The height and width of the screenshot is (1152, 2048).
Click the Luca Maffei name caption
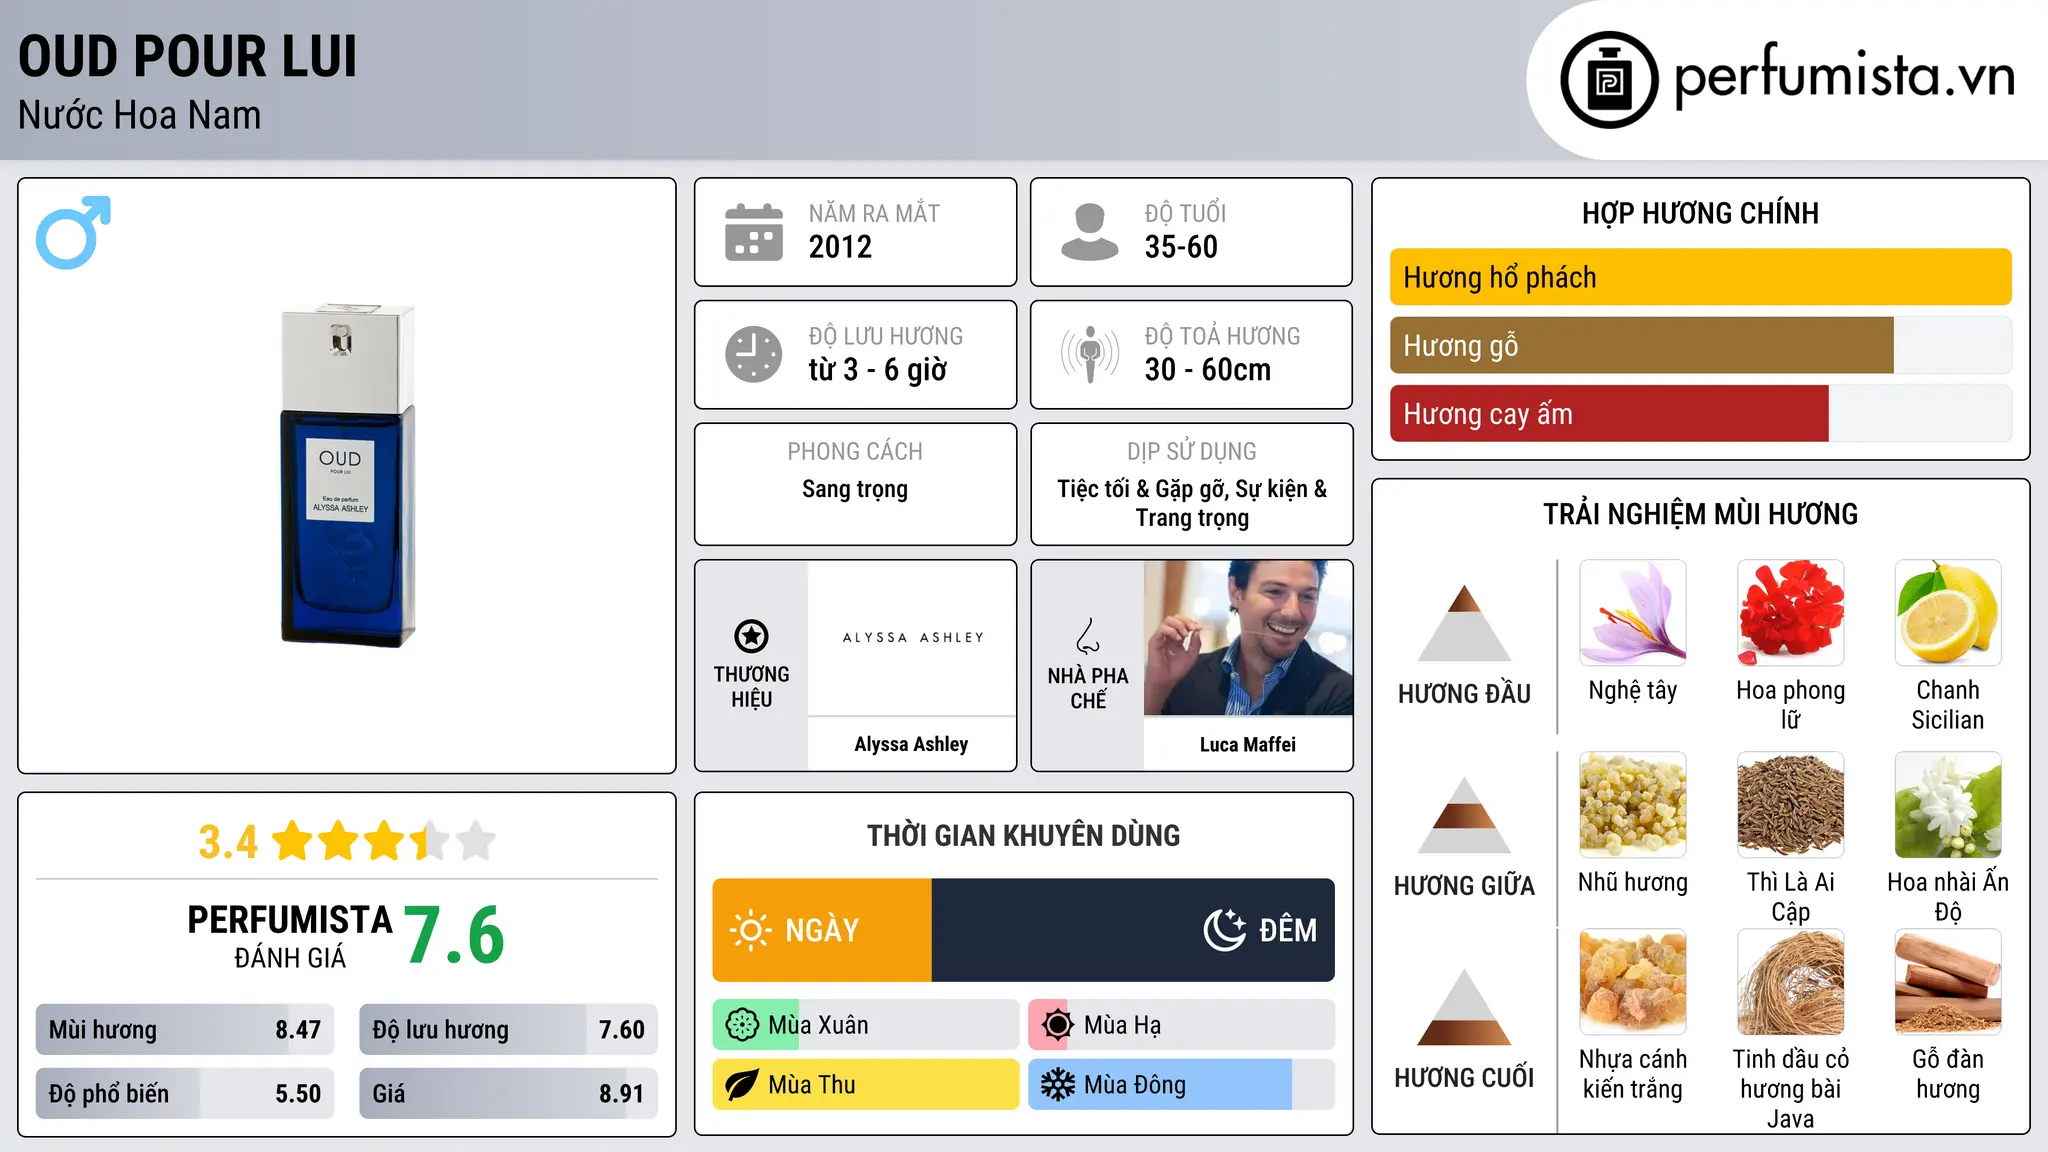1248,744
